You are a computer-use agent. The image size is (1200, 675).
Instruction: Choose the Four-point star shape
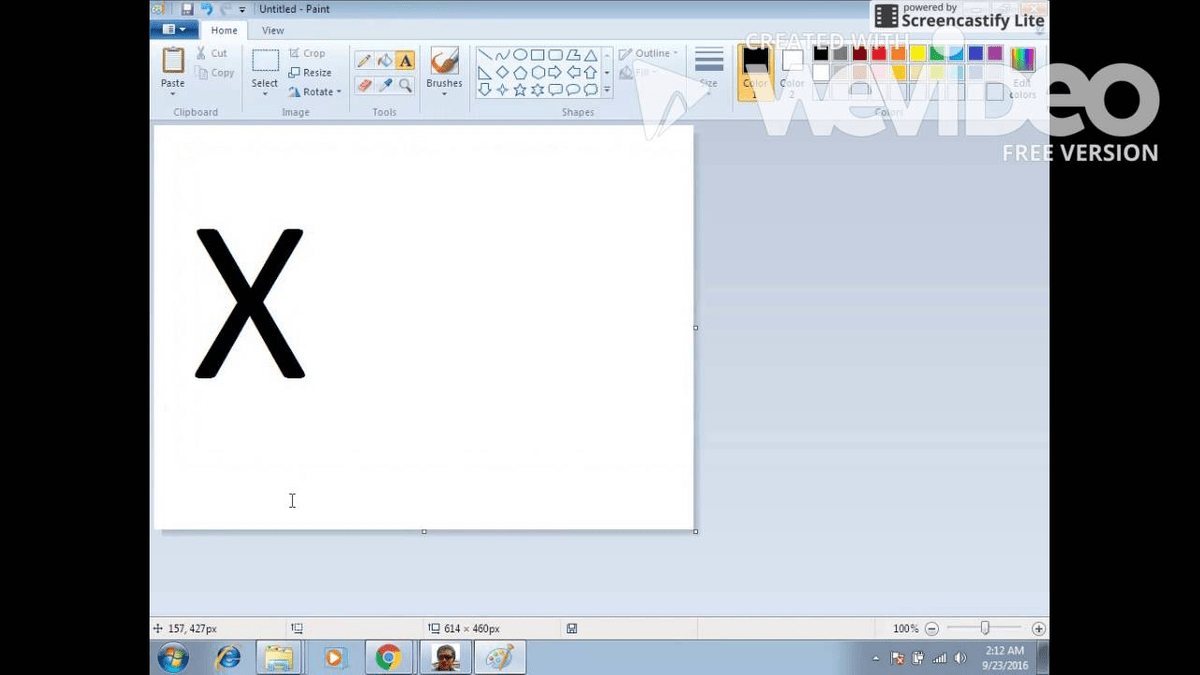tap(502, 90)
